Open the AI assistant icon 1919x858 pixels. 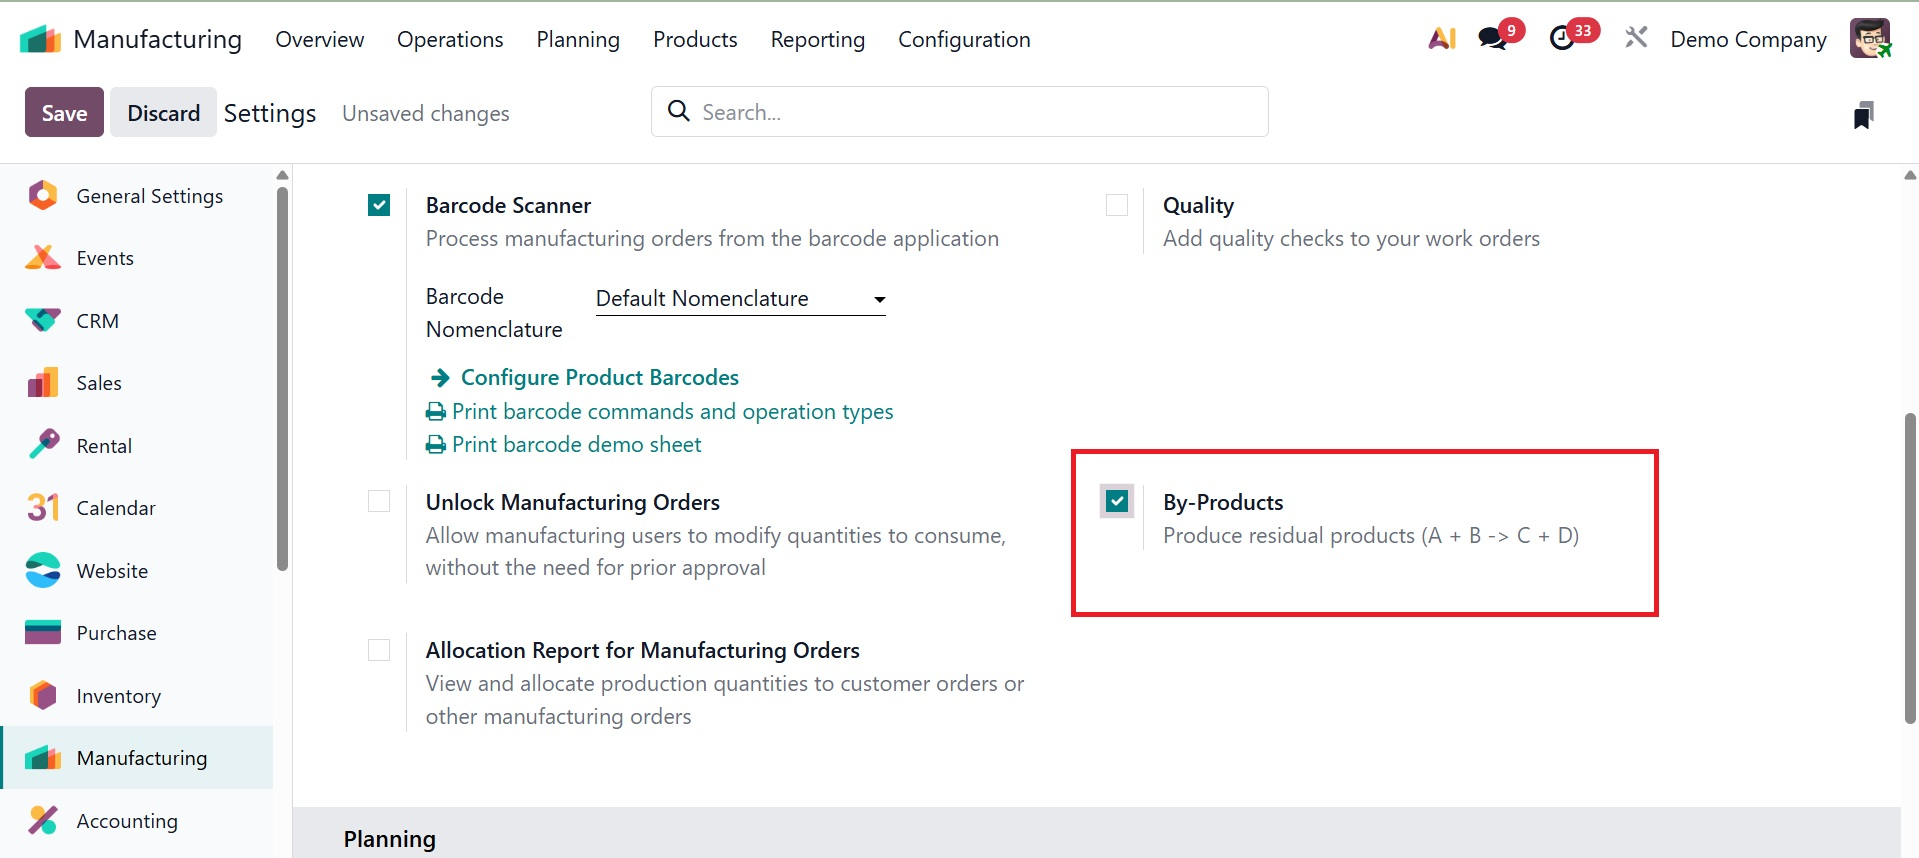(1441, 39)
